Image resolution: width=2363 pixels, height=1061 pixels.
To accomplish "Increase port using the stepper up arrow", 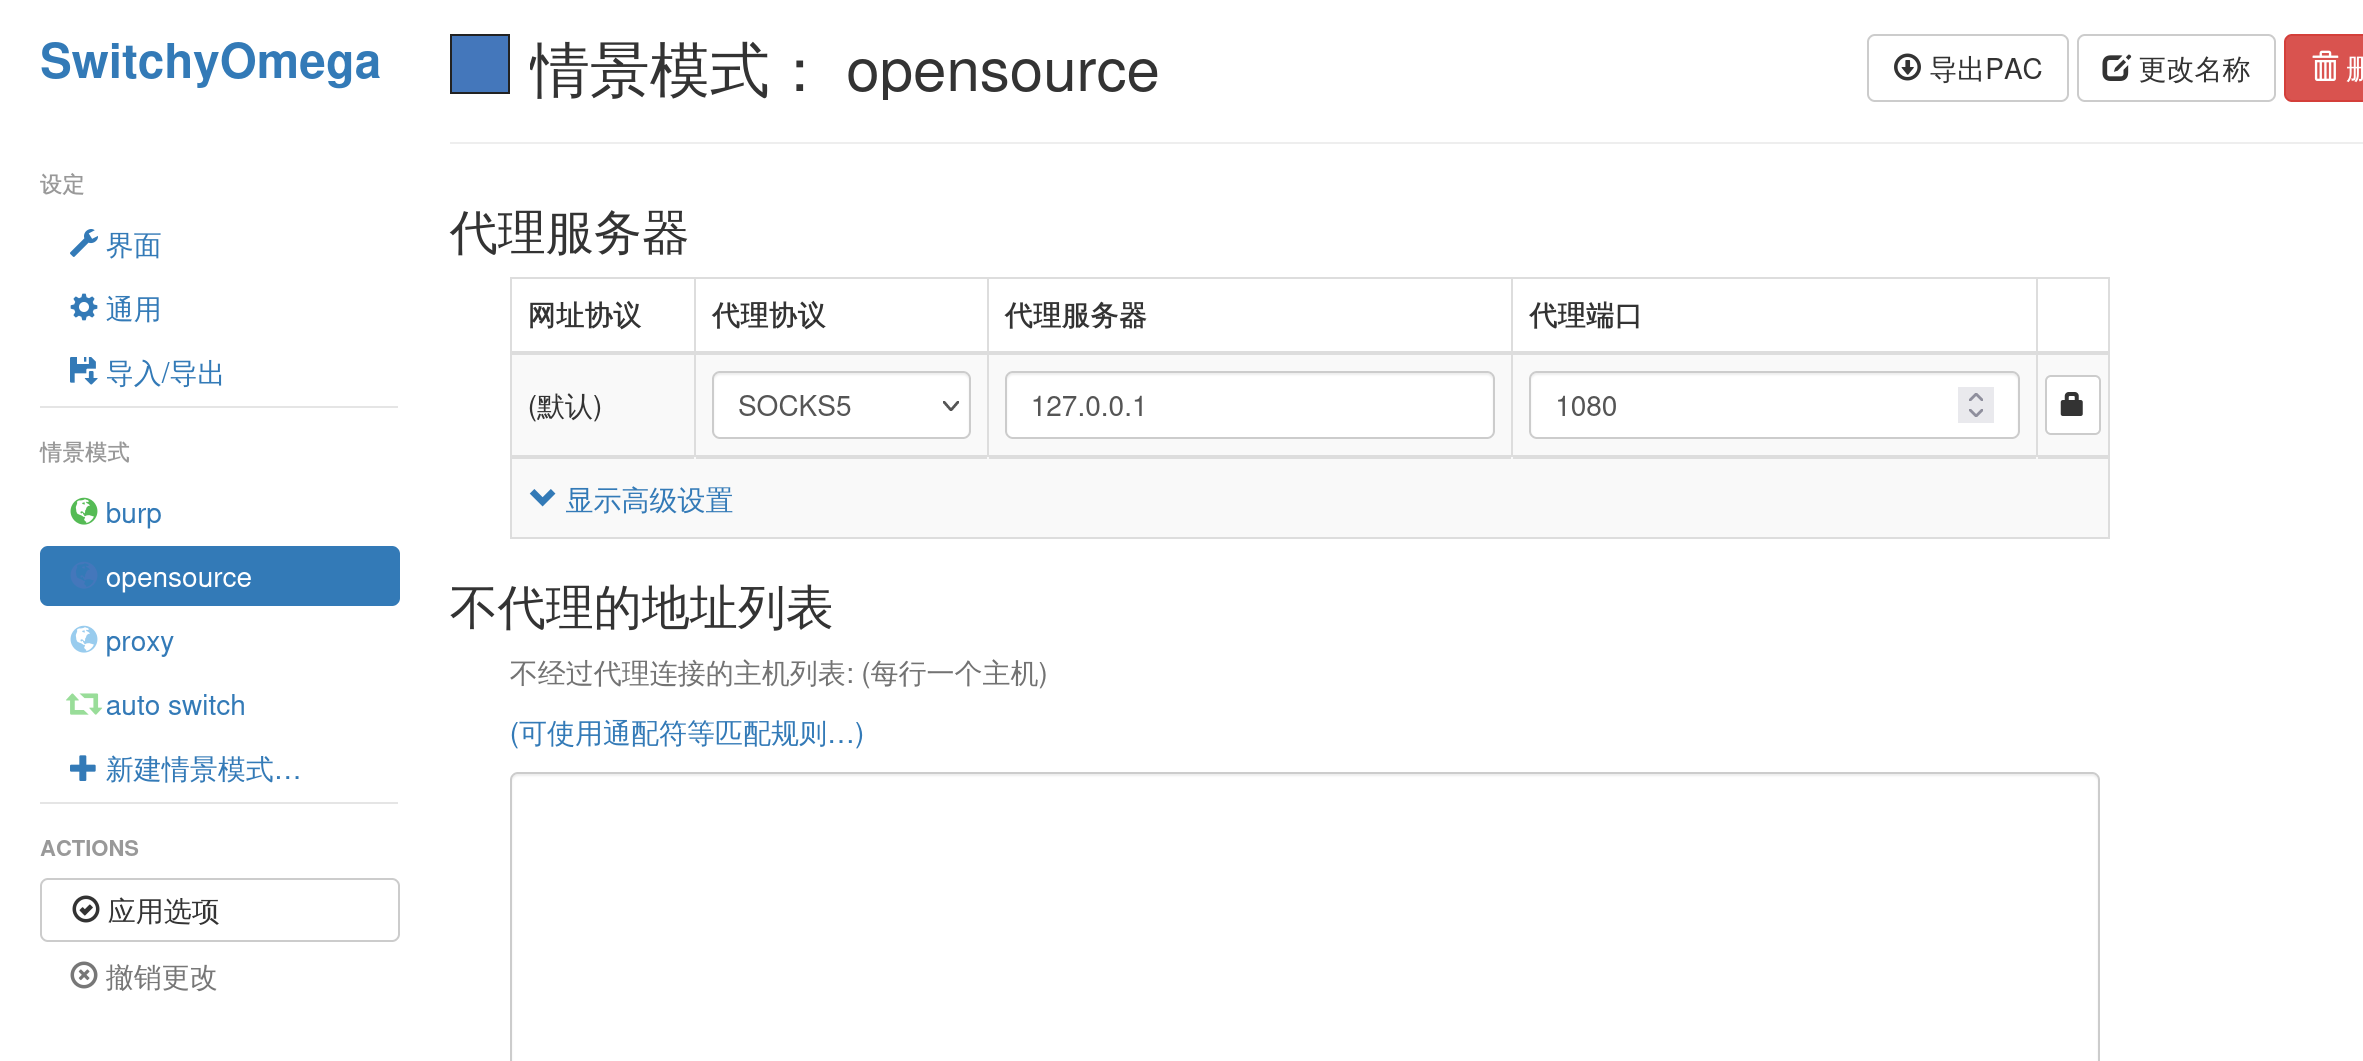I will [1976, 396].
